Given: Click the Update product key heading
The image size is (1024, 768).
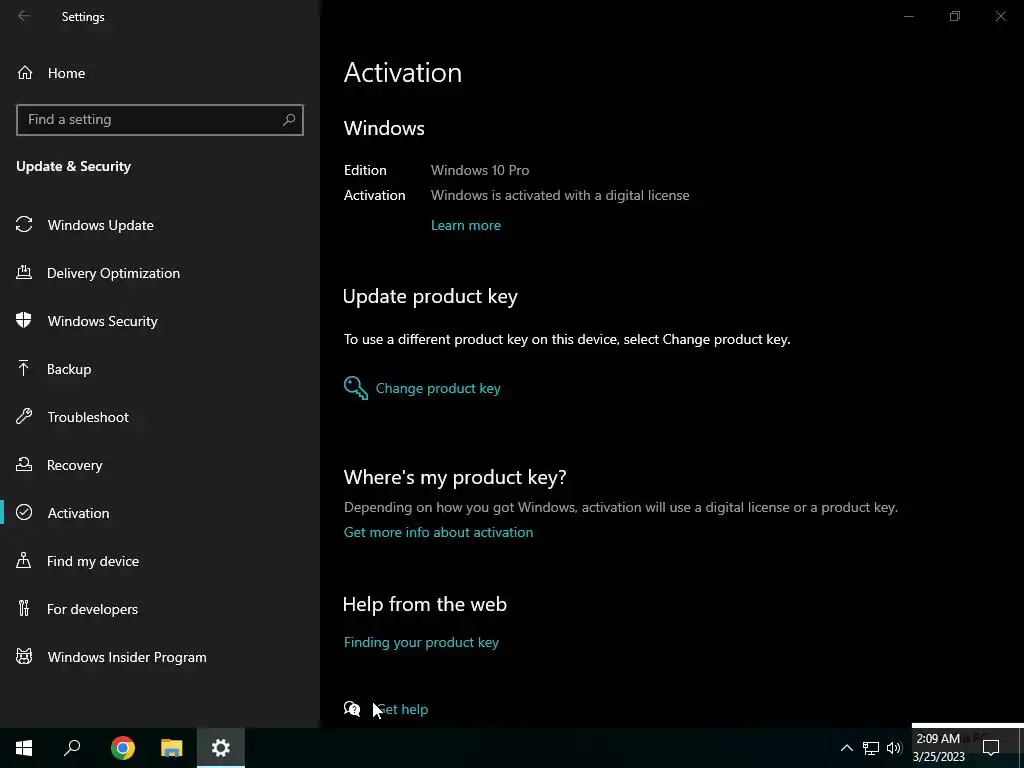Looking at the screenshot, I should click(x=430, y=296).
